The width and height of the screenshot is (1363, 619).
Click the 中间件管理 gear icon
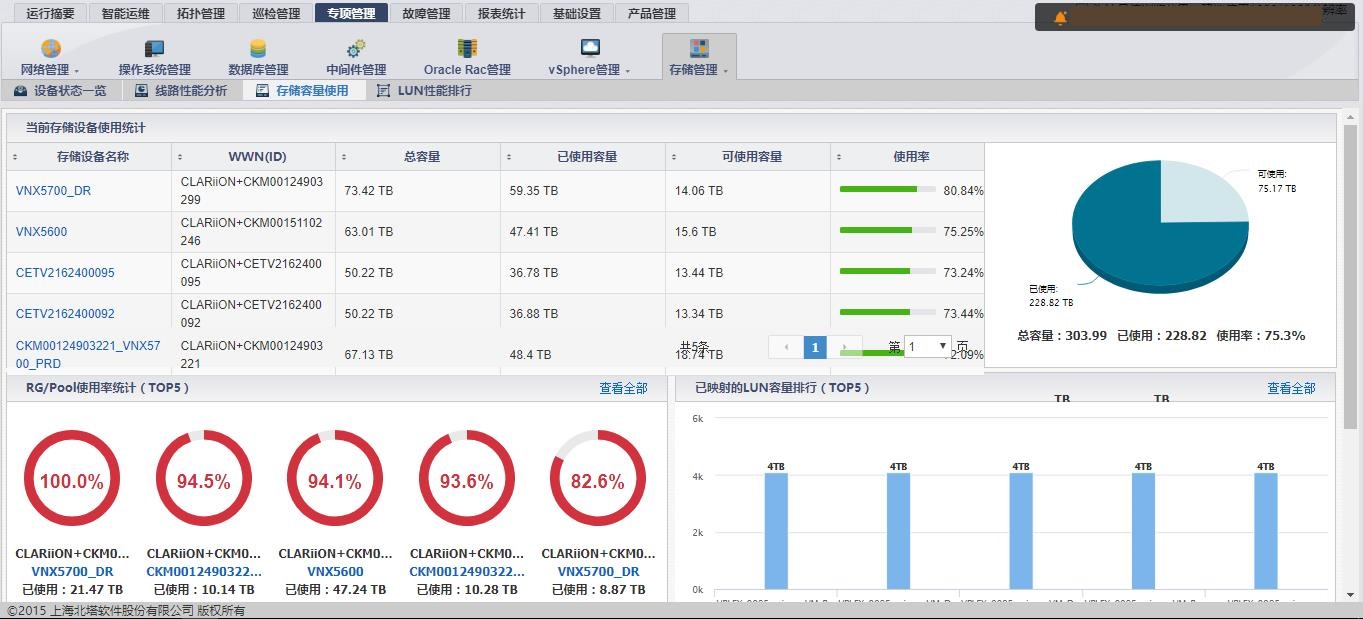[355, 48]
